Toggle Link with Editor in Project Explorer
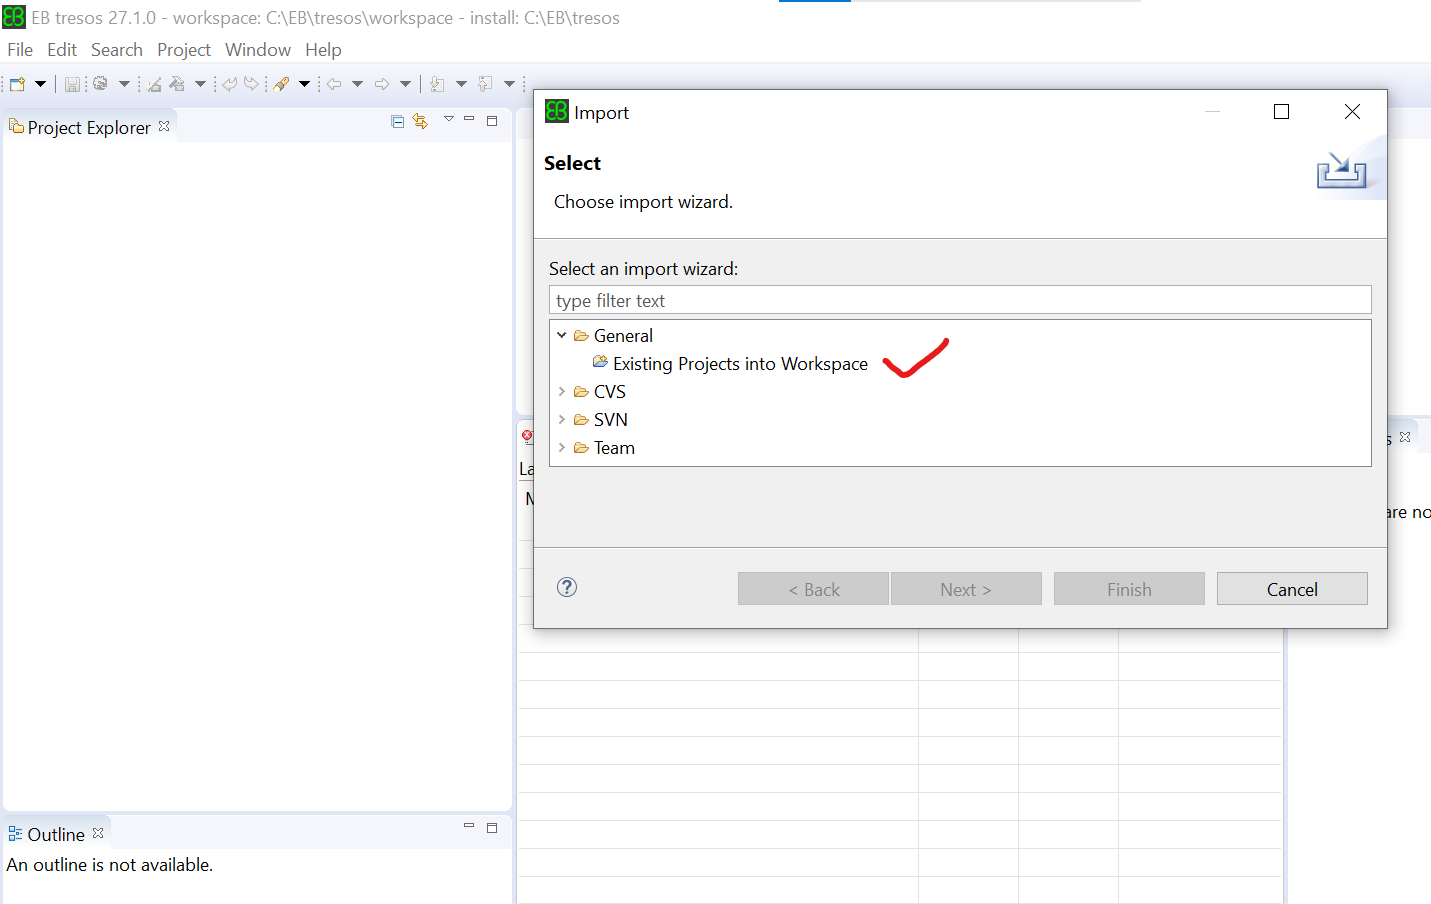The width and height of the screenshot is (1431, 904). tap(419, 120)
